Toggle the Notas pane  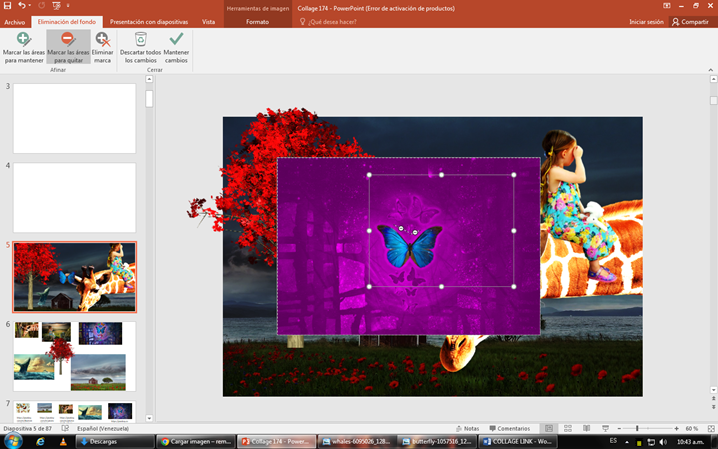(x=468, y=428)
